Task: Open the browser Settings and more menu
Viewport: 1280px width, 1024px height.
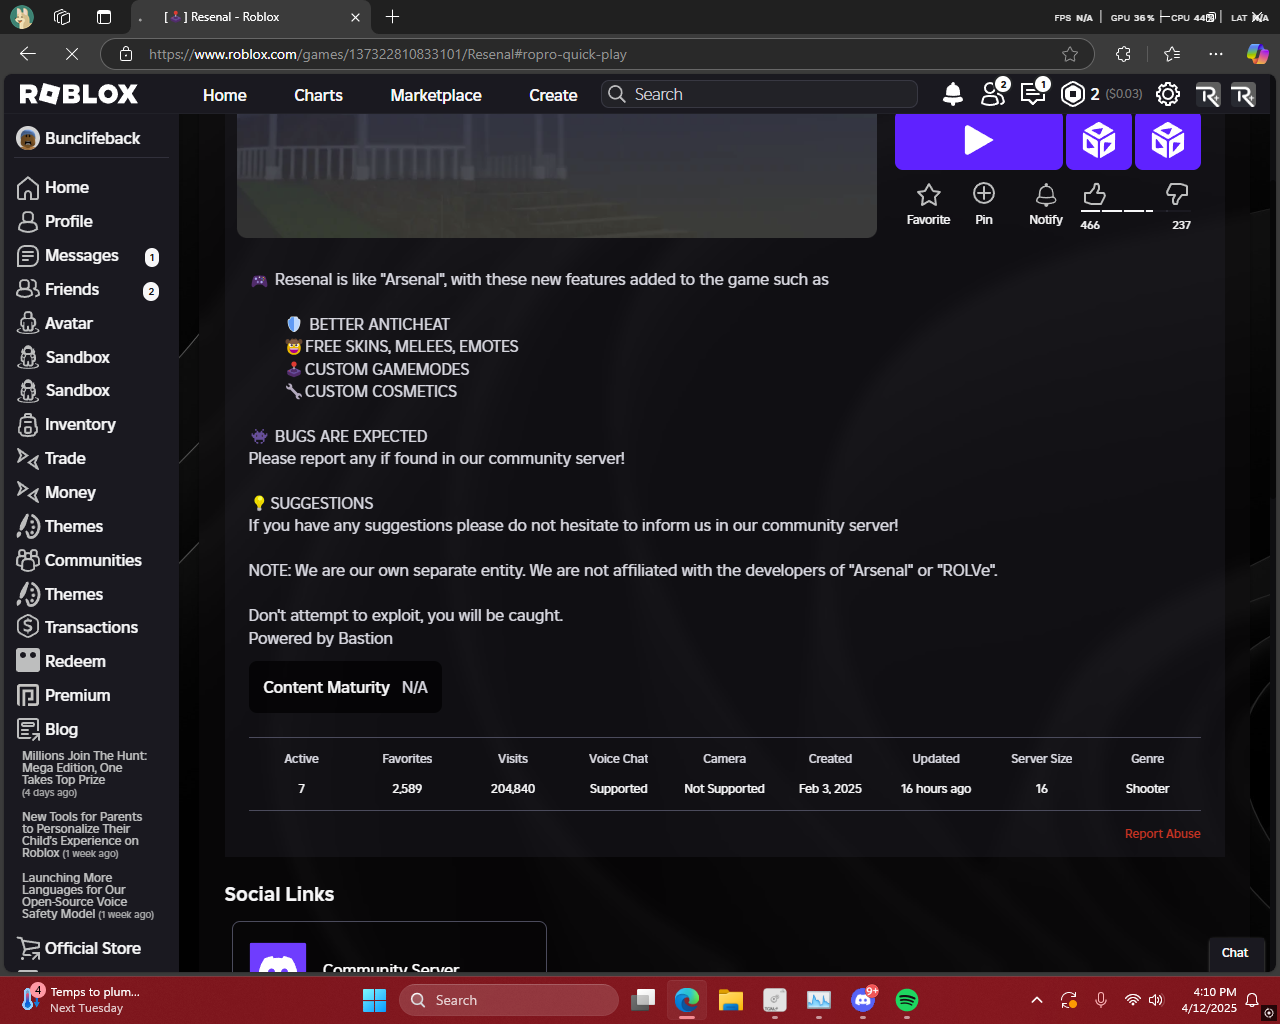Action: click(x=1215, y=54)
